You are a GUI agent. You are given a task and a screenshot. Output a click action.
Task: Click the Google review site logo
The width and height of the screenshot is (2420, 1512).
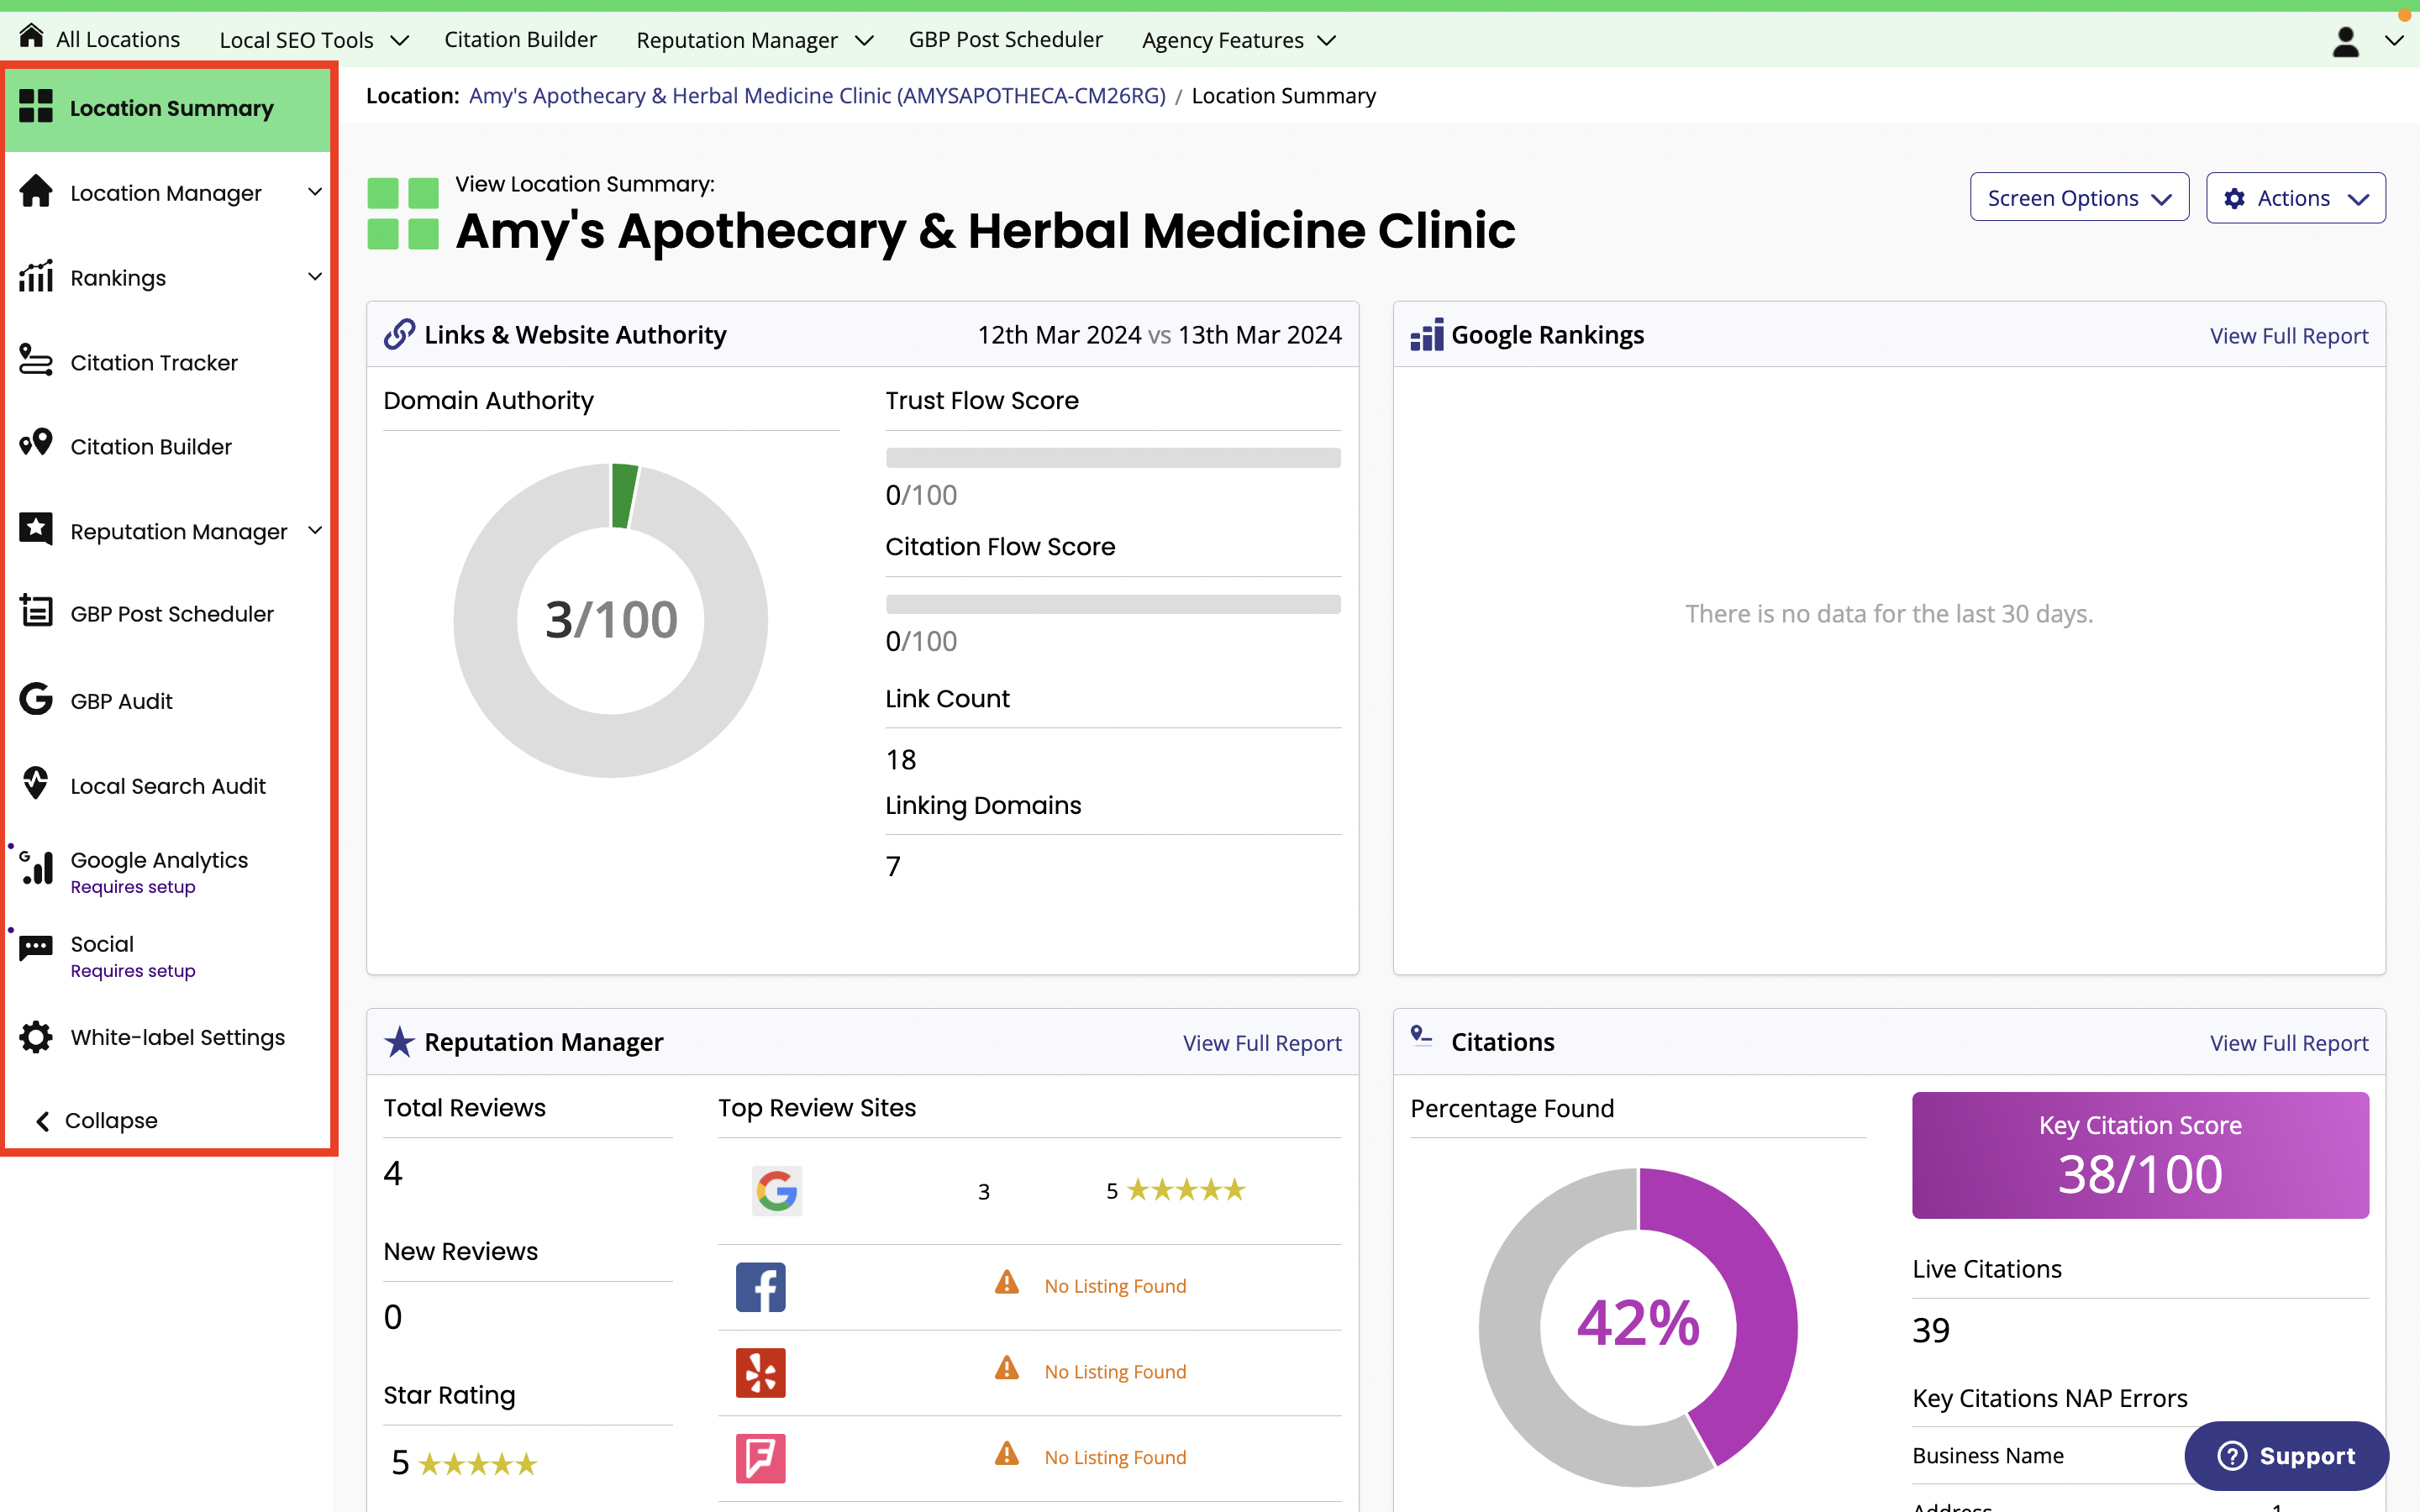[776, 1190]
